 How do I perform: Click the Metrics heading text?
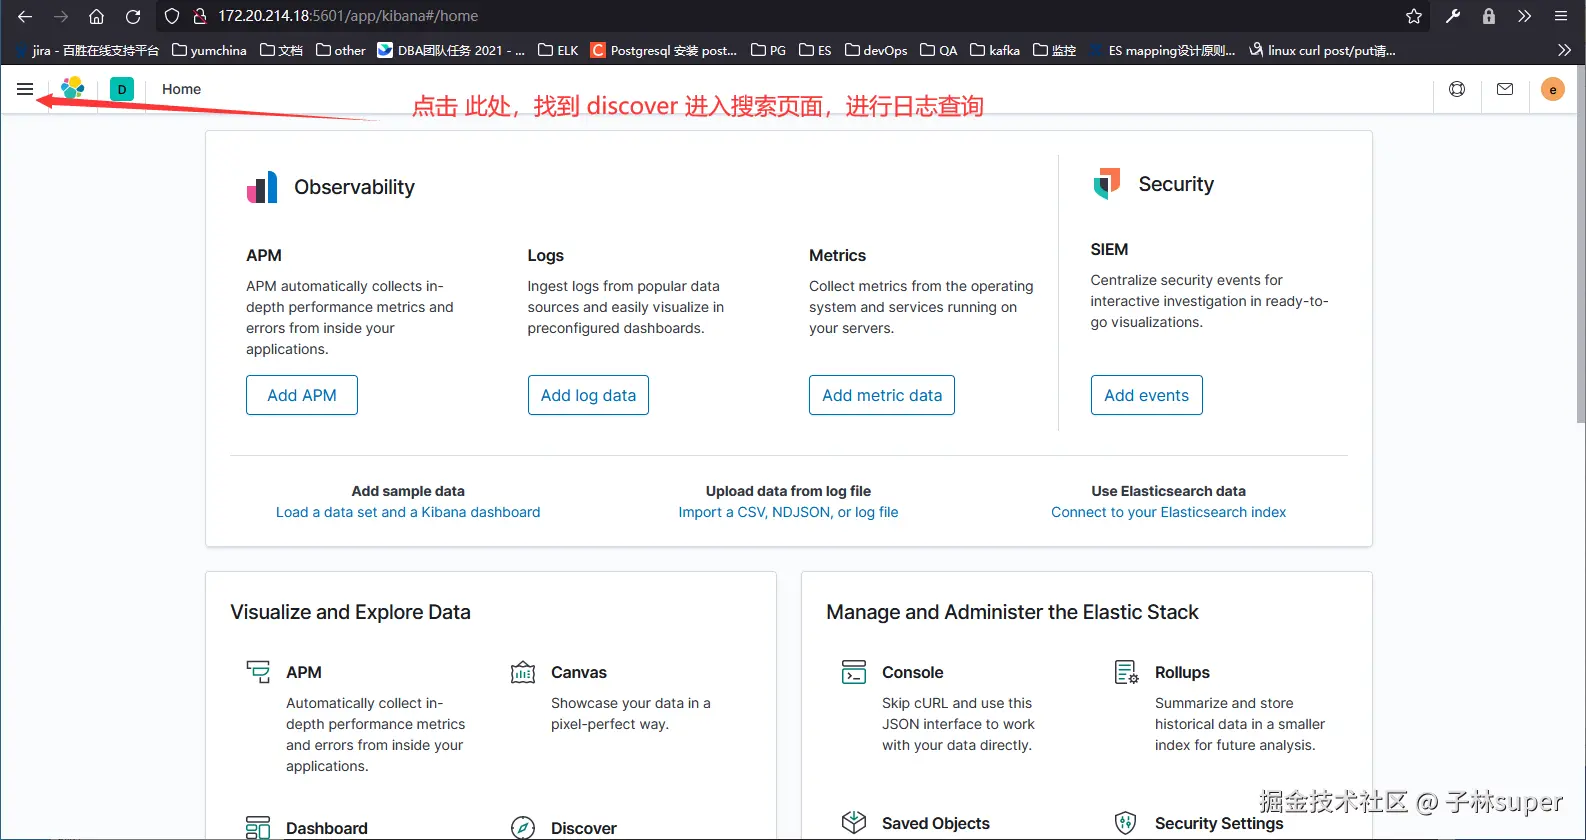click(838, 255)
